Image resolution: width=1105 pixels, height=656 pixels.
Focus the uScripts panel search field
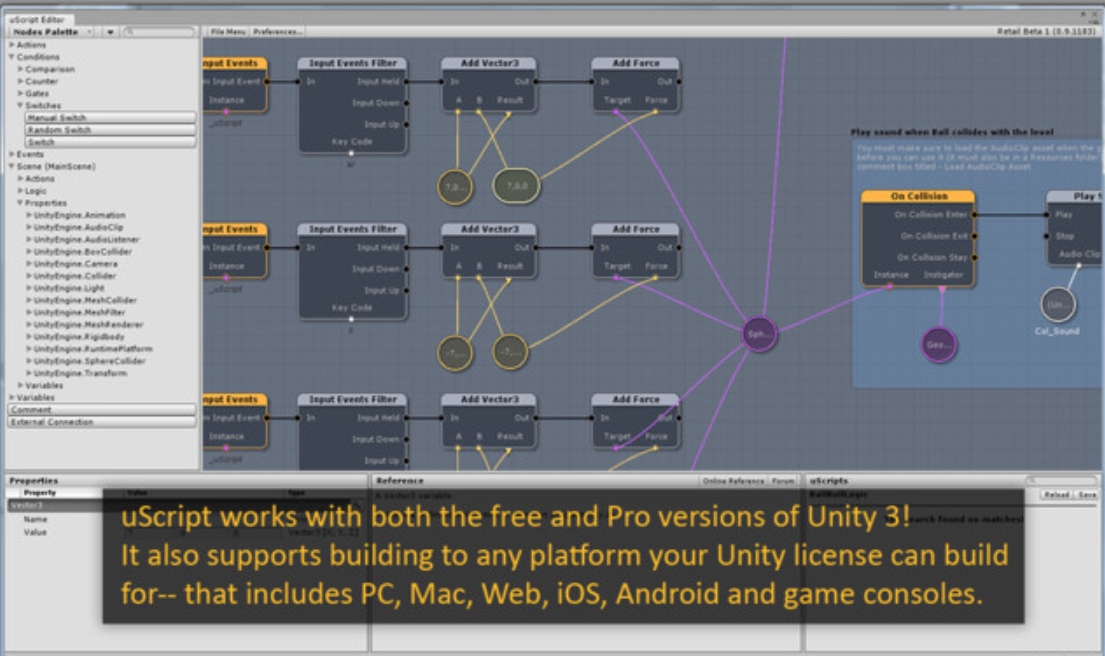(x=1062, y=480)
